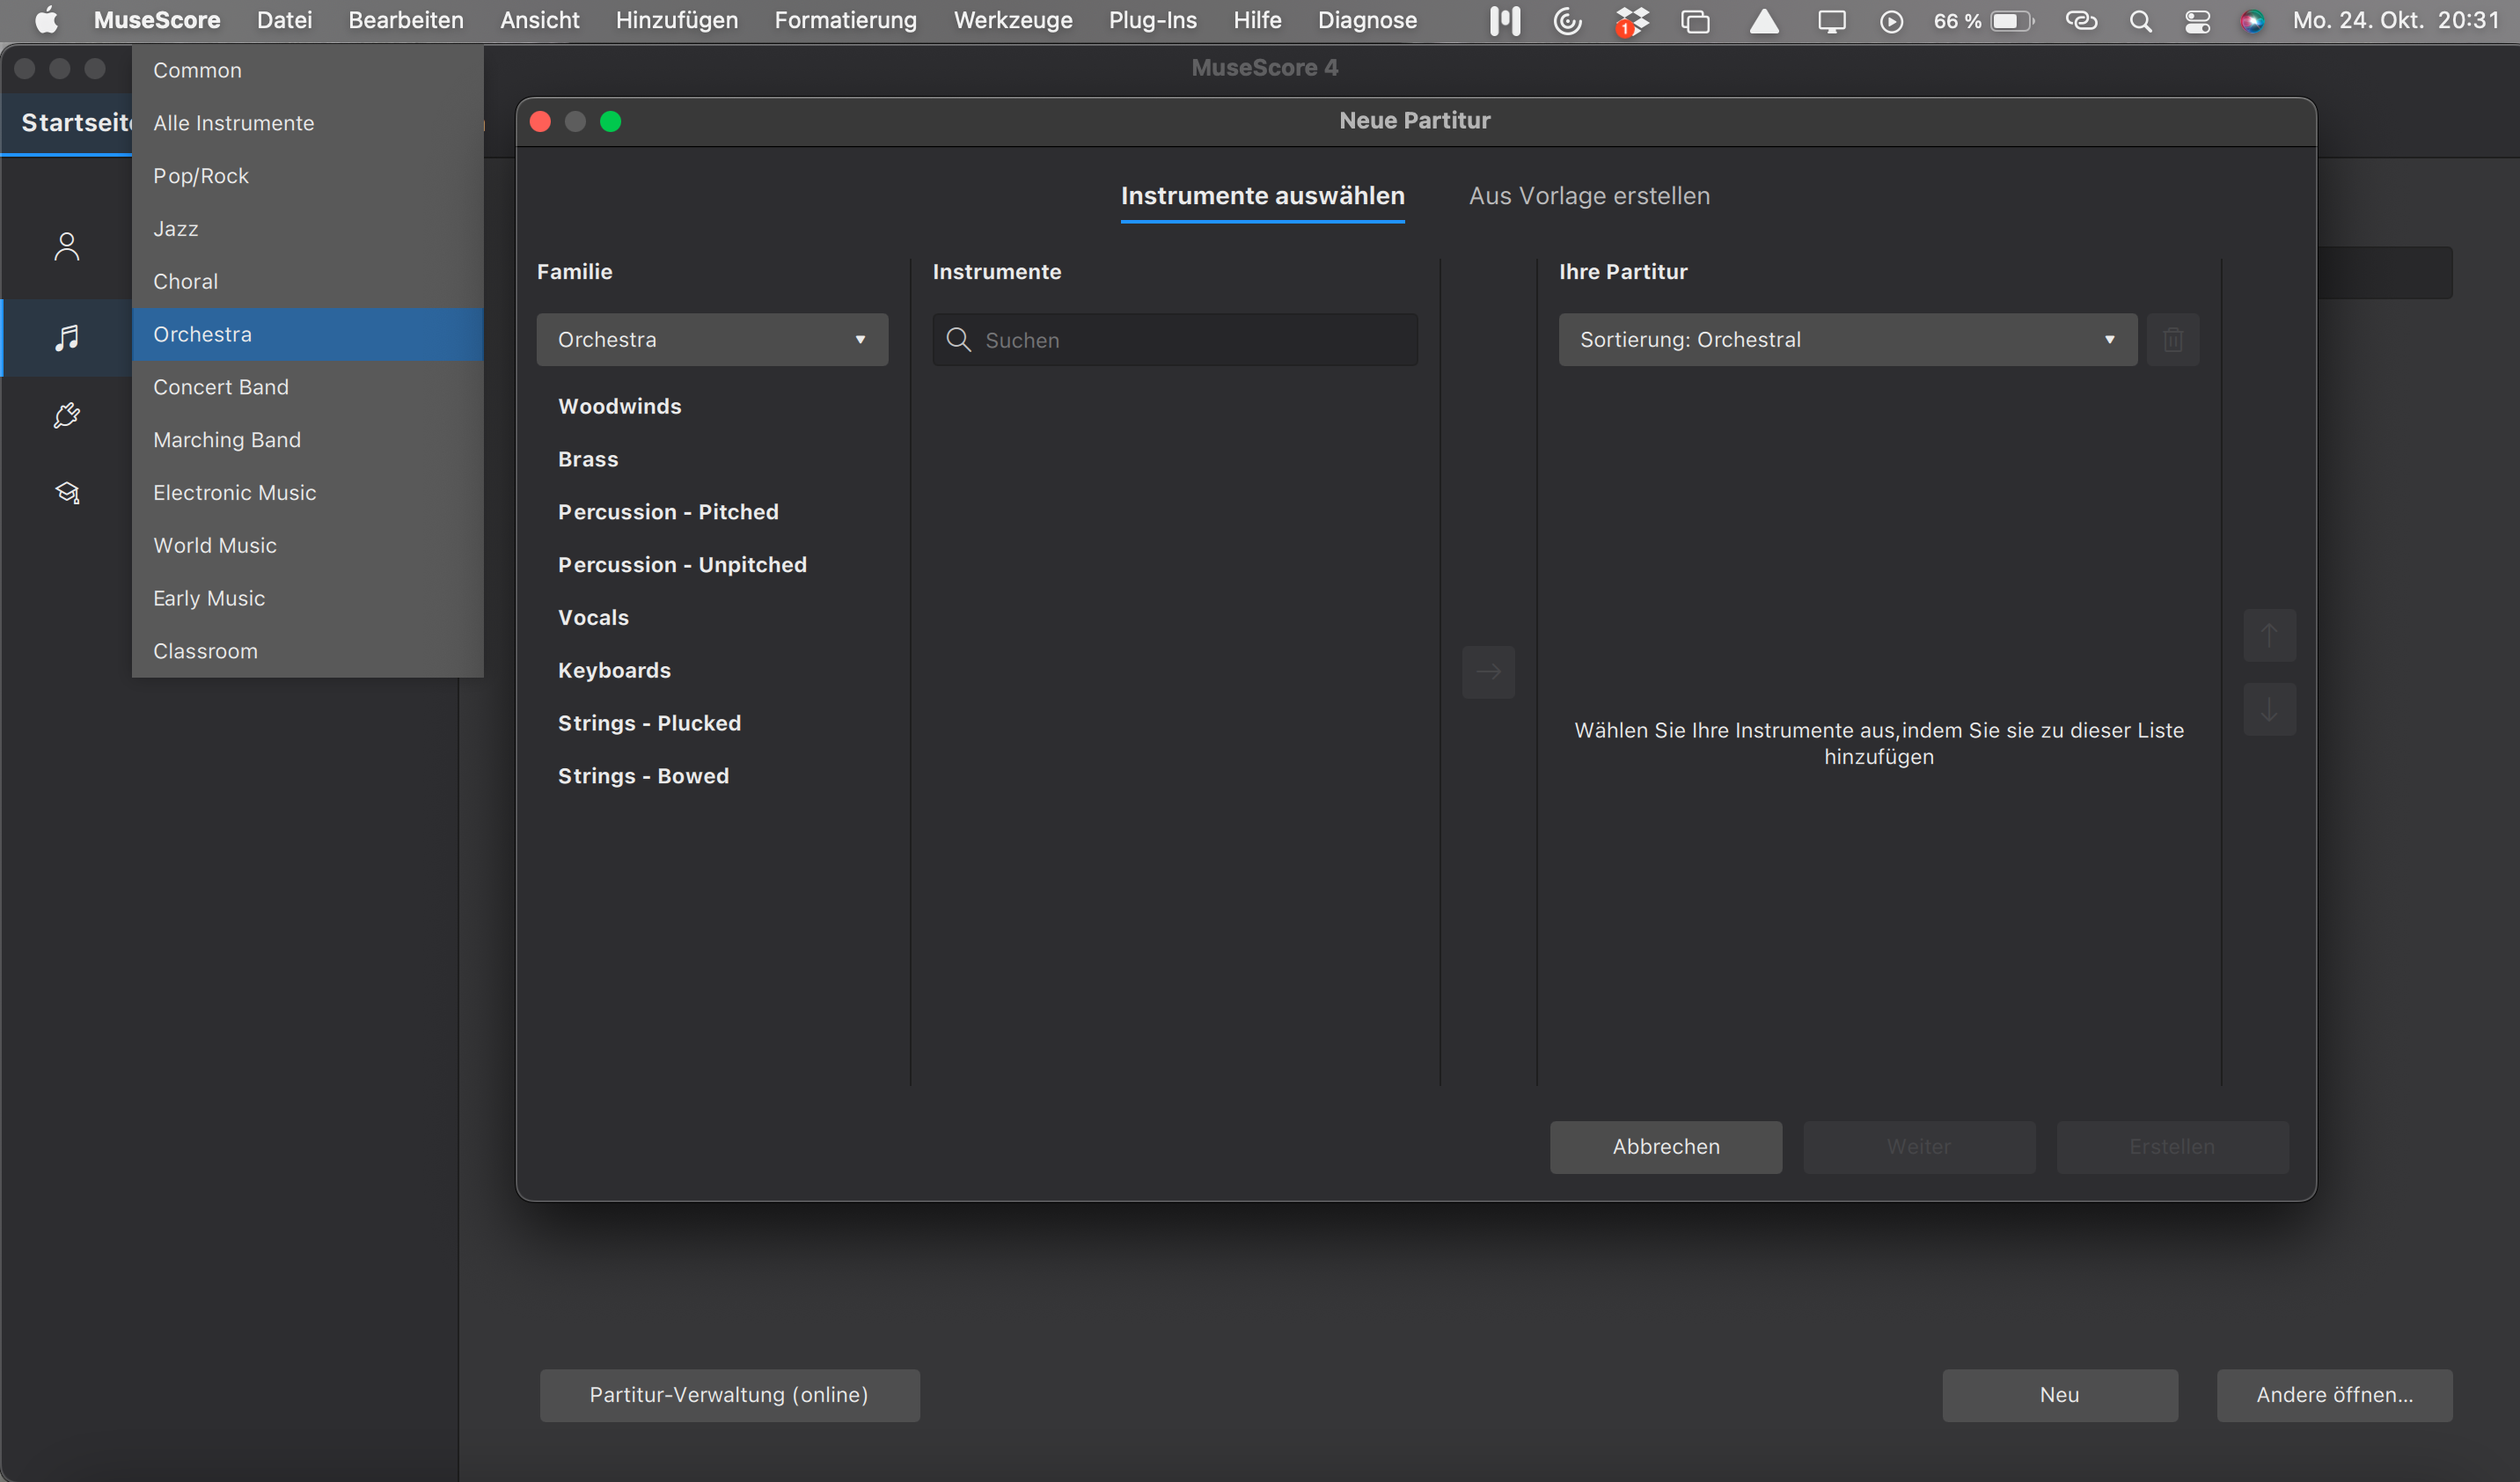The width and height of the screenshot is (2520, 1482).
Task: Click the spiral icon in menu bar
Action: (1567, 20)
